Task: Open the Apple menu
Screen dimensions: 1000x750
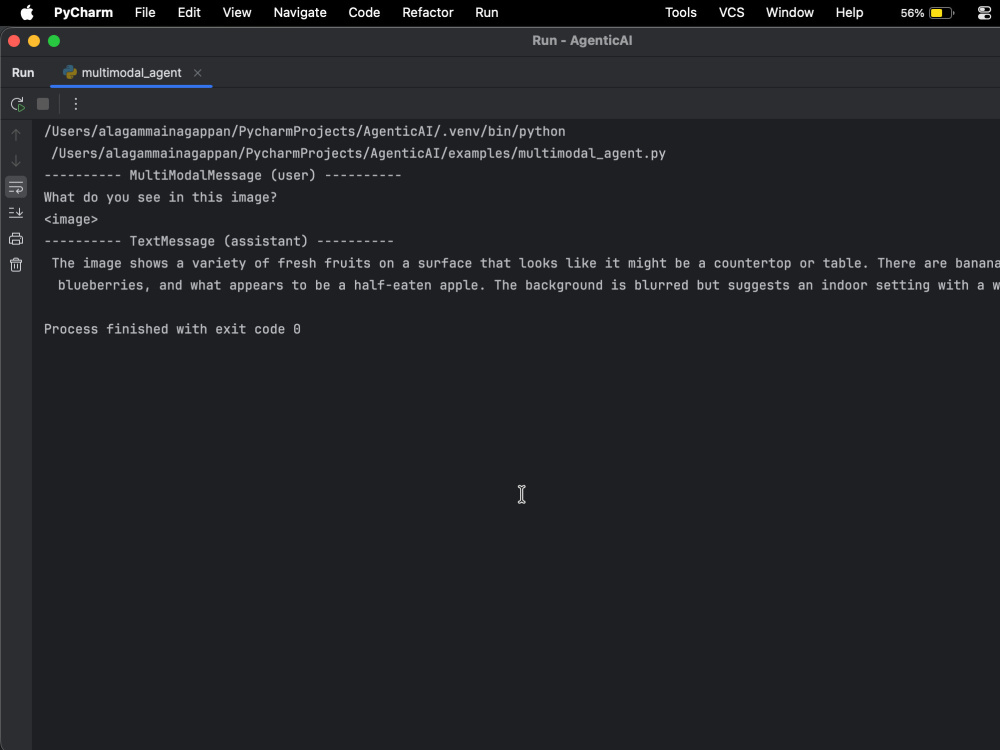Action: (x=27, y=13)
